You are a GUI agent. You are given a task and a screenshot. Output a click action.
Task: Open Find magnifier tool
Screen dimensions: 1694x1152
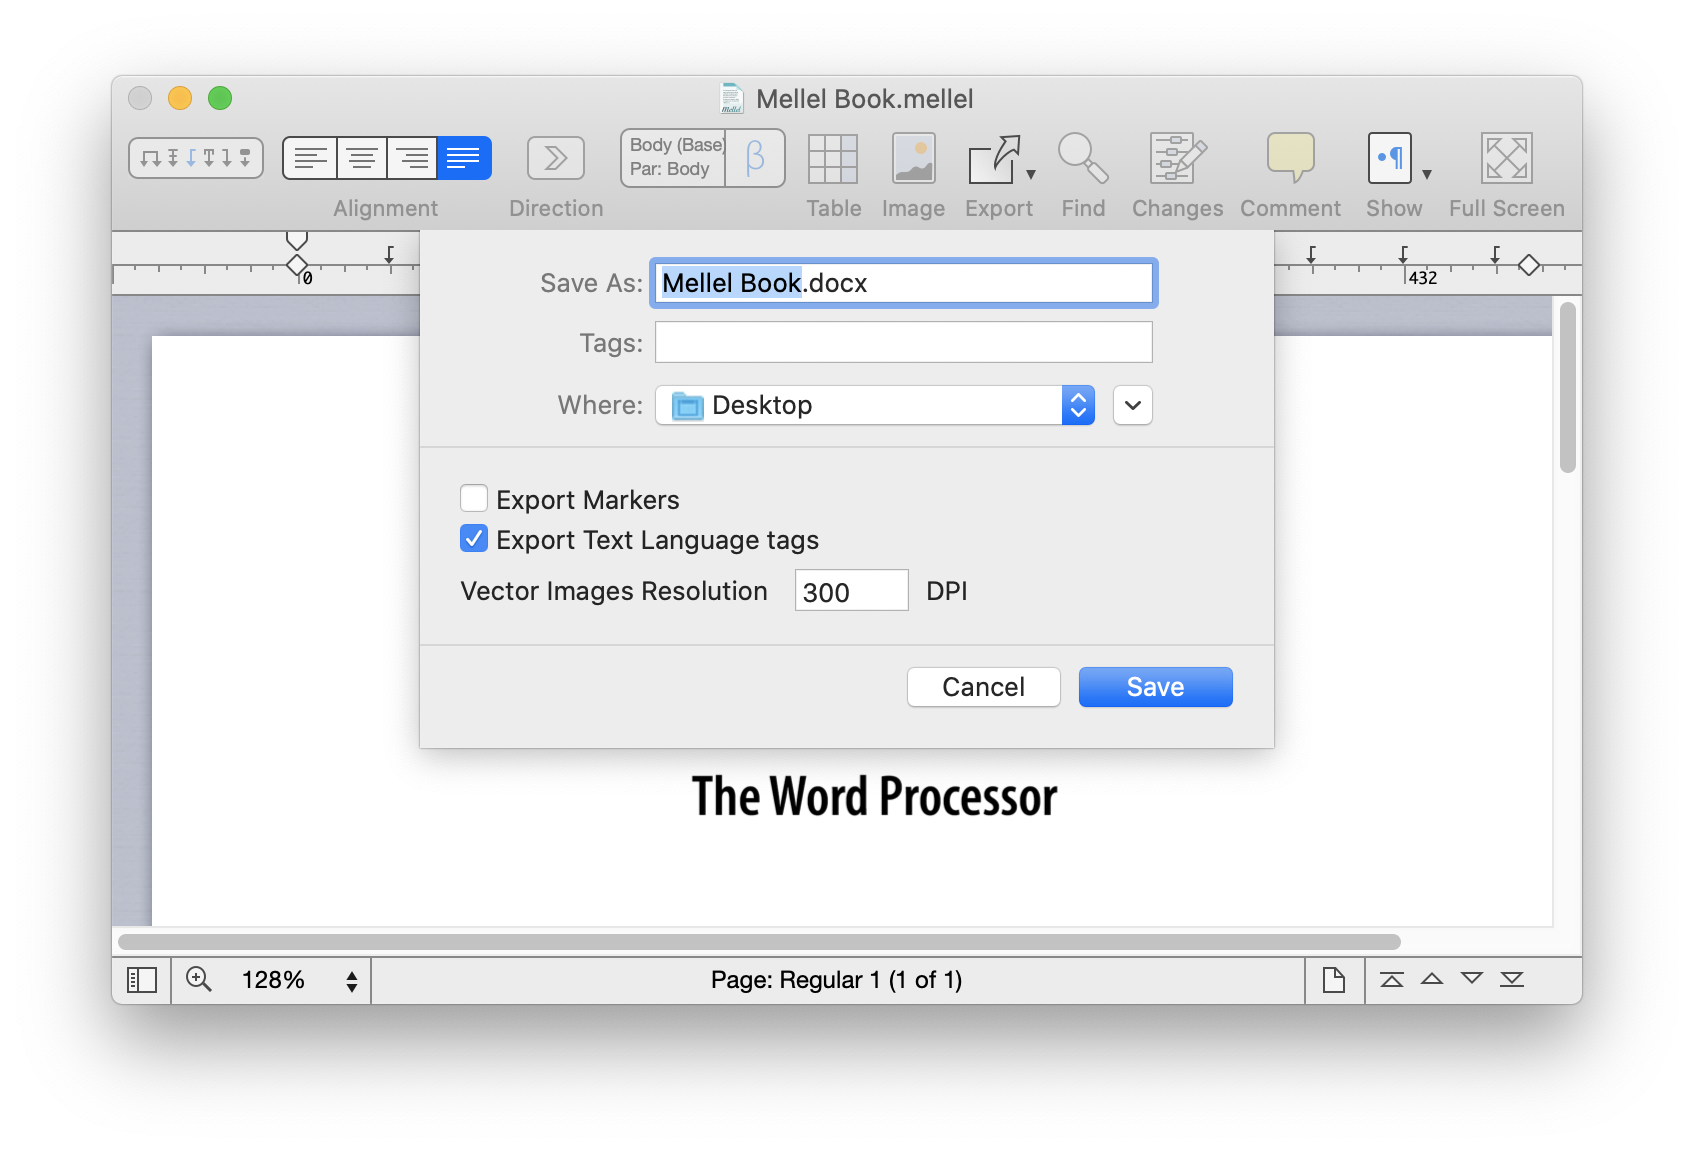[1083, 159]
